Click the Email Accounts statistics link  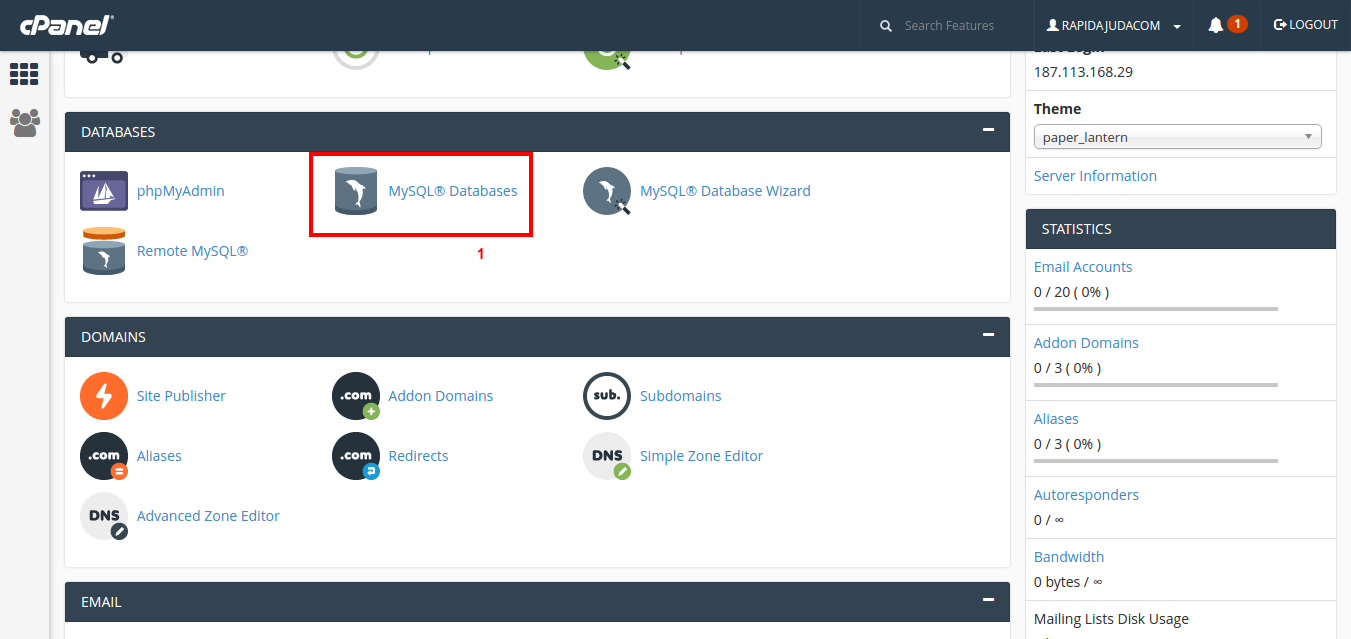coord(1083,267)
